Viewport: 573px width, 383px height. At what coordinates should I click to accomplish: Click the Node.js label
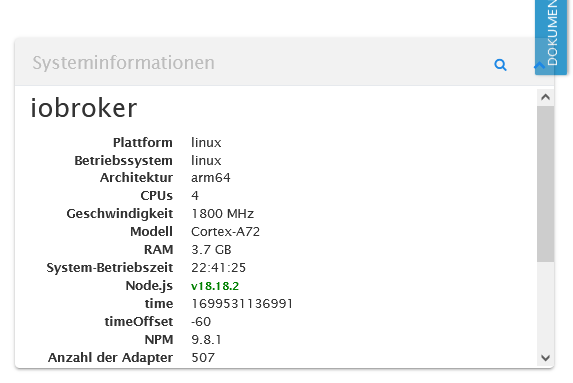click(x=149, y=285)
